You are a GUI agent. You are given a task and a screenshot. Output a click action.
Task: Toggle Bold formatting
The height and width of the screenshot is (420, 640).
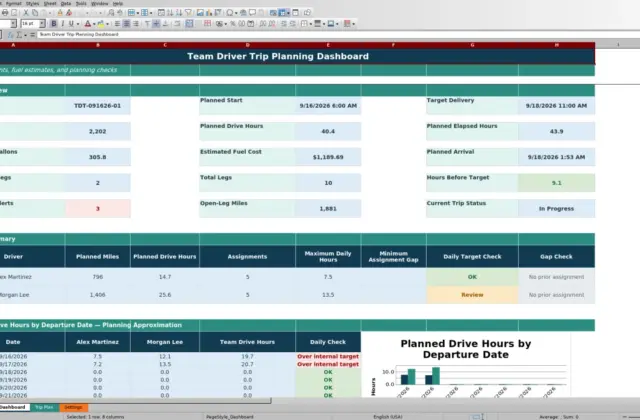[54, 24]
